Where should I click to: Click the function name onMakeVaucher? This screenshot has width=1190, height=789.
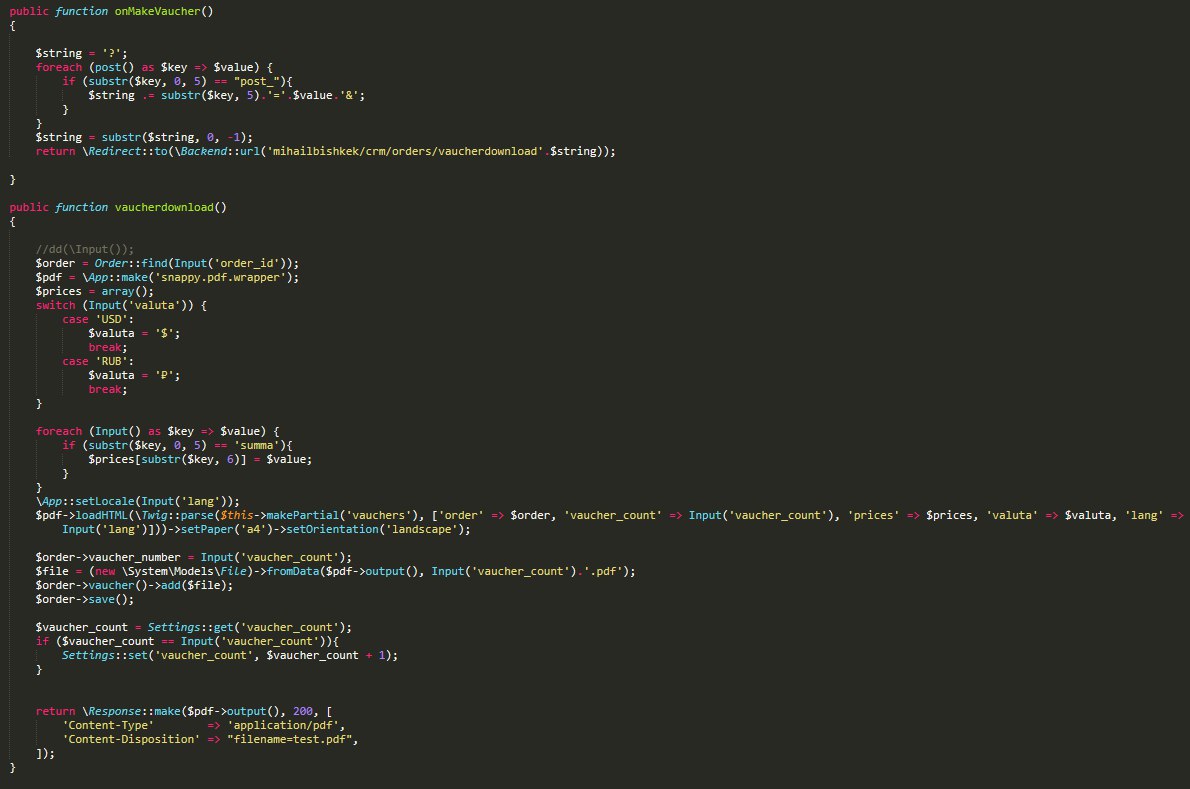tap(157, 11)
